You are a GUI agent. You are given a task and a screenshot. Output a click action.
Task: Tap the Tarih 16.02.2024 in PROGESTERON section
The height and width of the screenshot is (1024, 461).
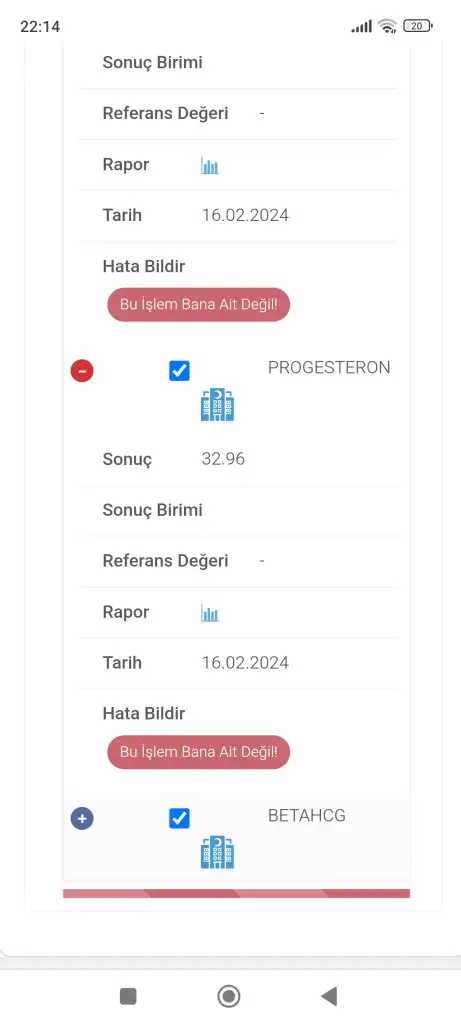(246, 663)
